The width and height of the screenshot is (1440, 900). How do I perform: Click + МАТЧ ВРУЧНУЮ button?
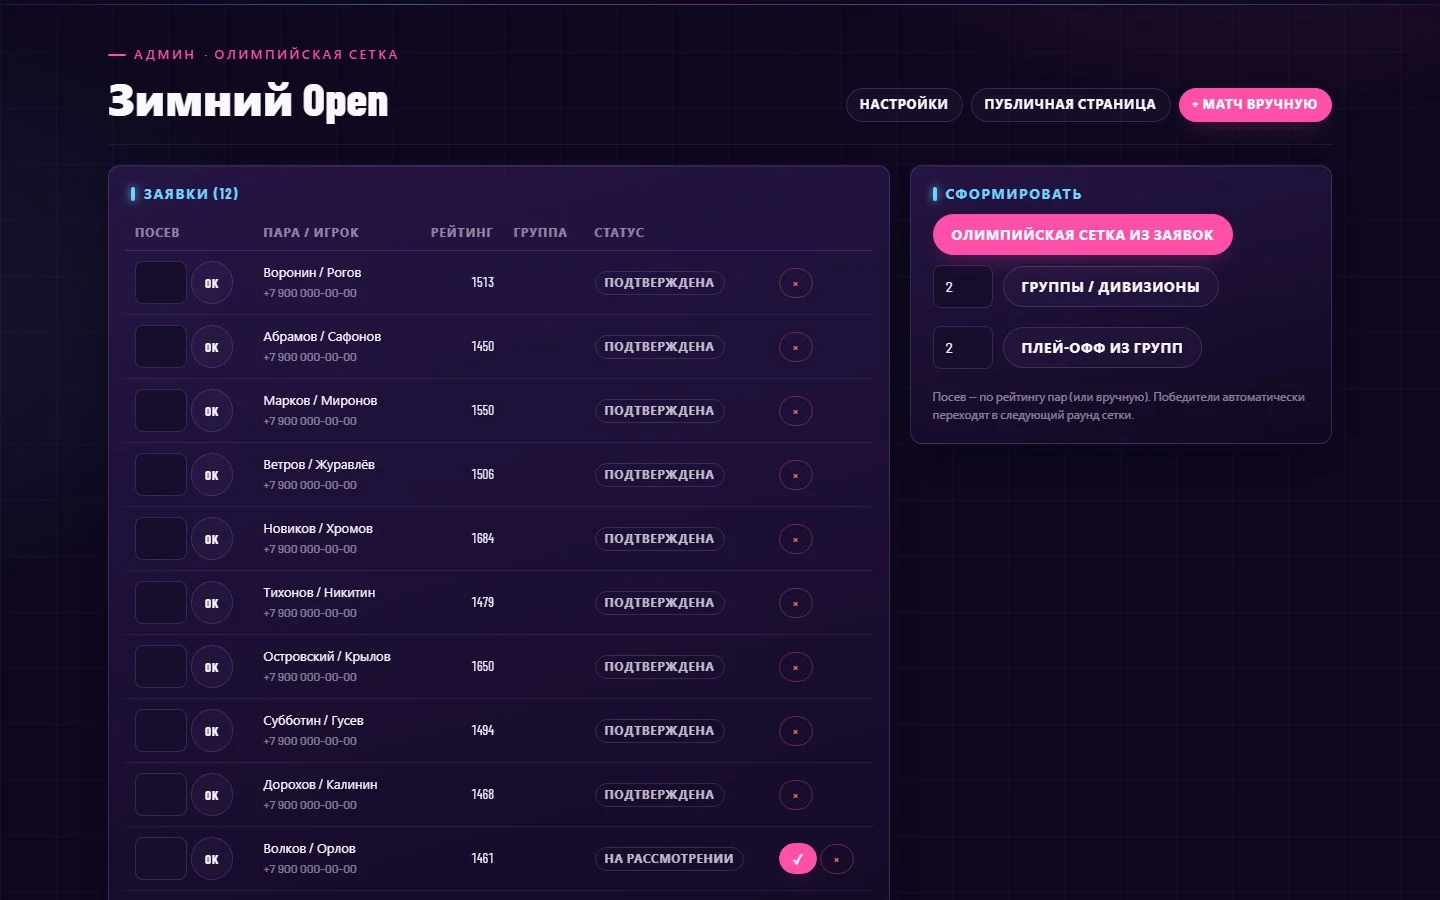(1255, 104)
